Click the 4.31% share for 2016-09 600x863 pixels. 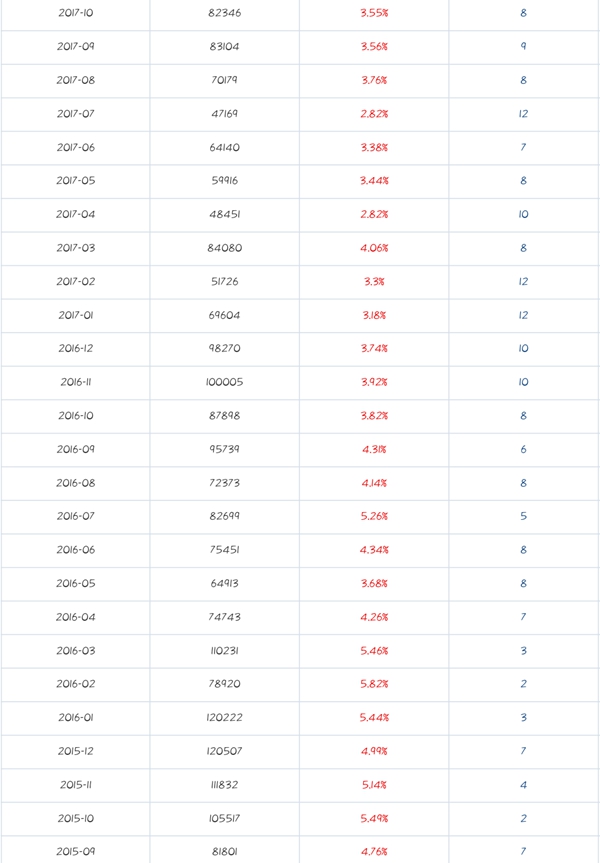tap(374, 449)
